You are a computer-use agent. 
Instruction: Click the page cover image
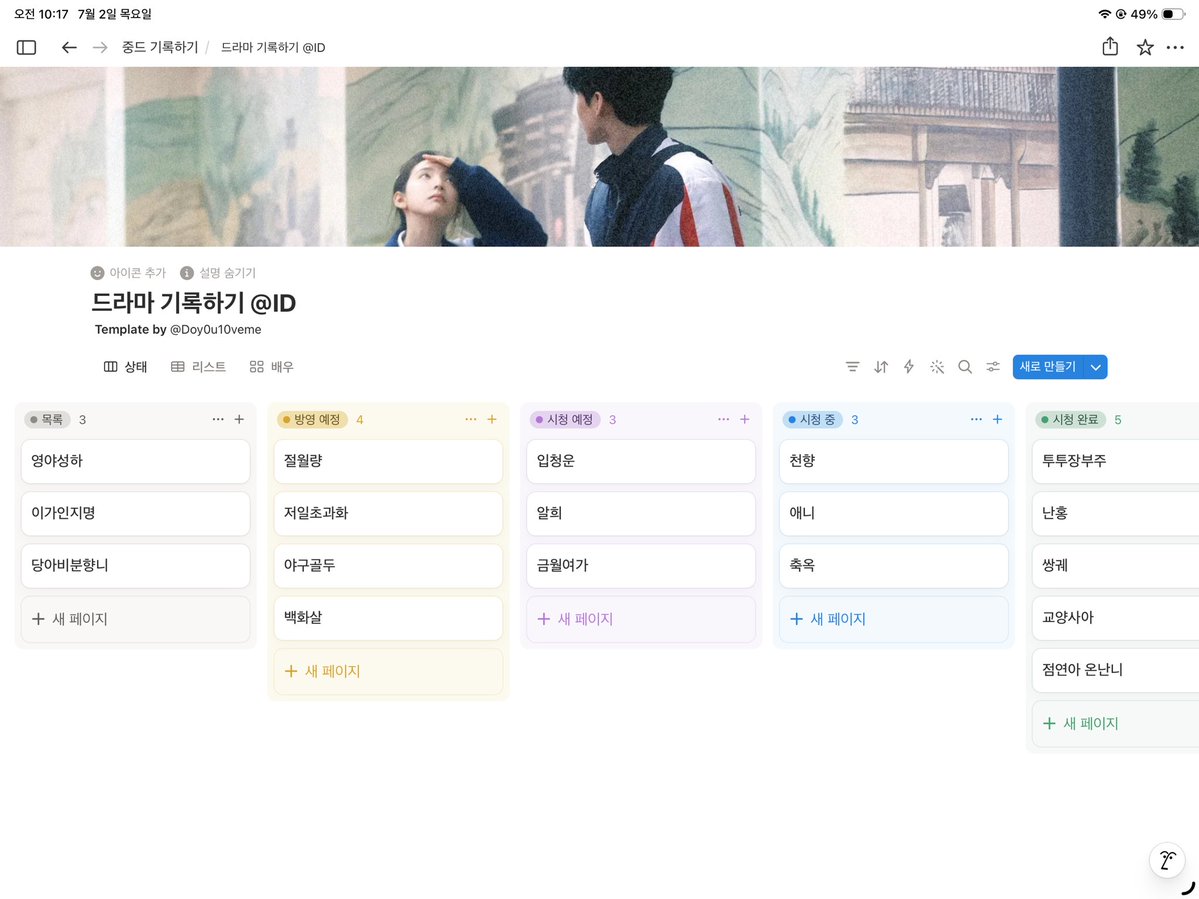pyautogui.click(x=600, y=157)
